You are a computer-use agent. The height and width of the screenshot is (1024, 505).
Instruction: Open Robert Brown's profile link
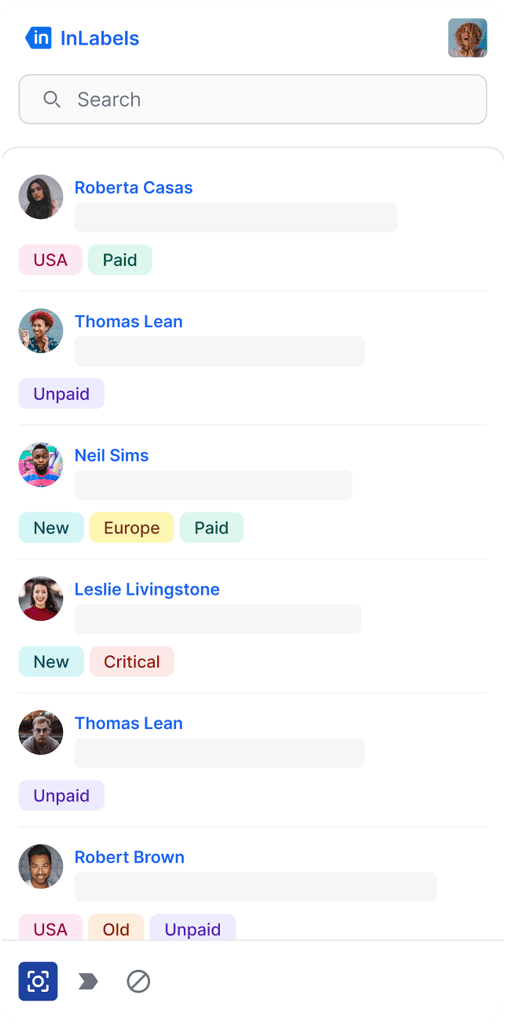coord(129,857)
